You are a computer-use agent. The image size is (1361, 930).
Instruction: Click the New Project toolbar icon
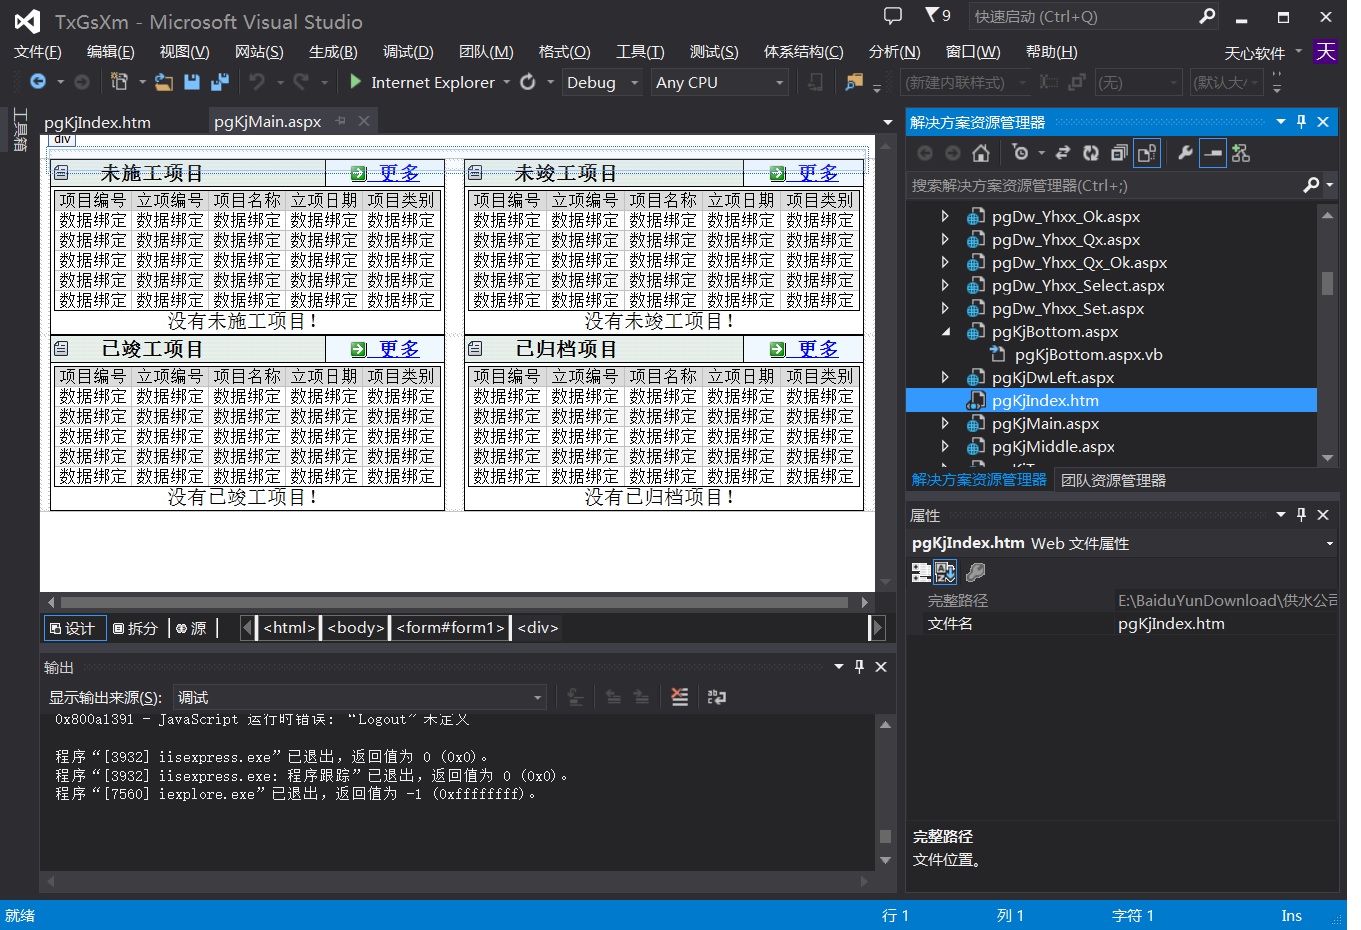pos(119,82)
